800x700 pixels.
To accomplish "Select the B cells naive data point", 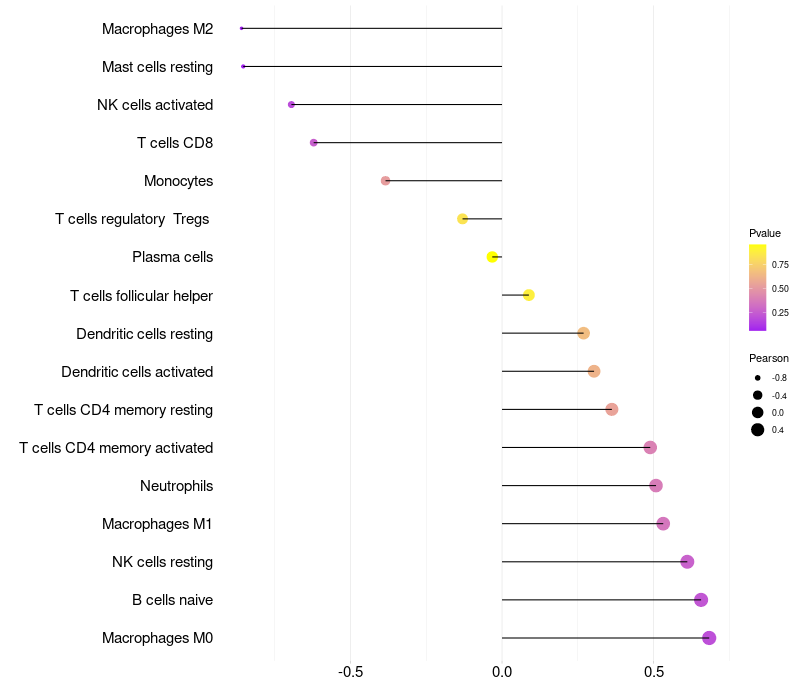I will click(701, 600).
